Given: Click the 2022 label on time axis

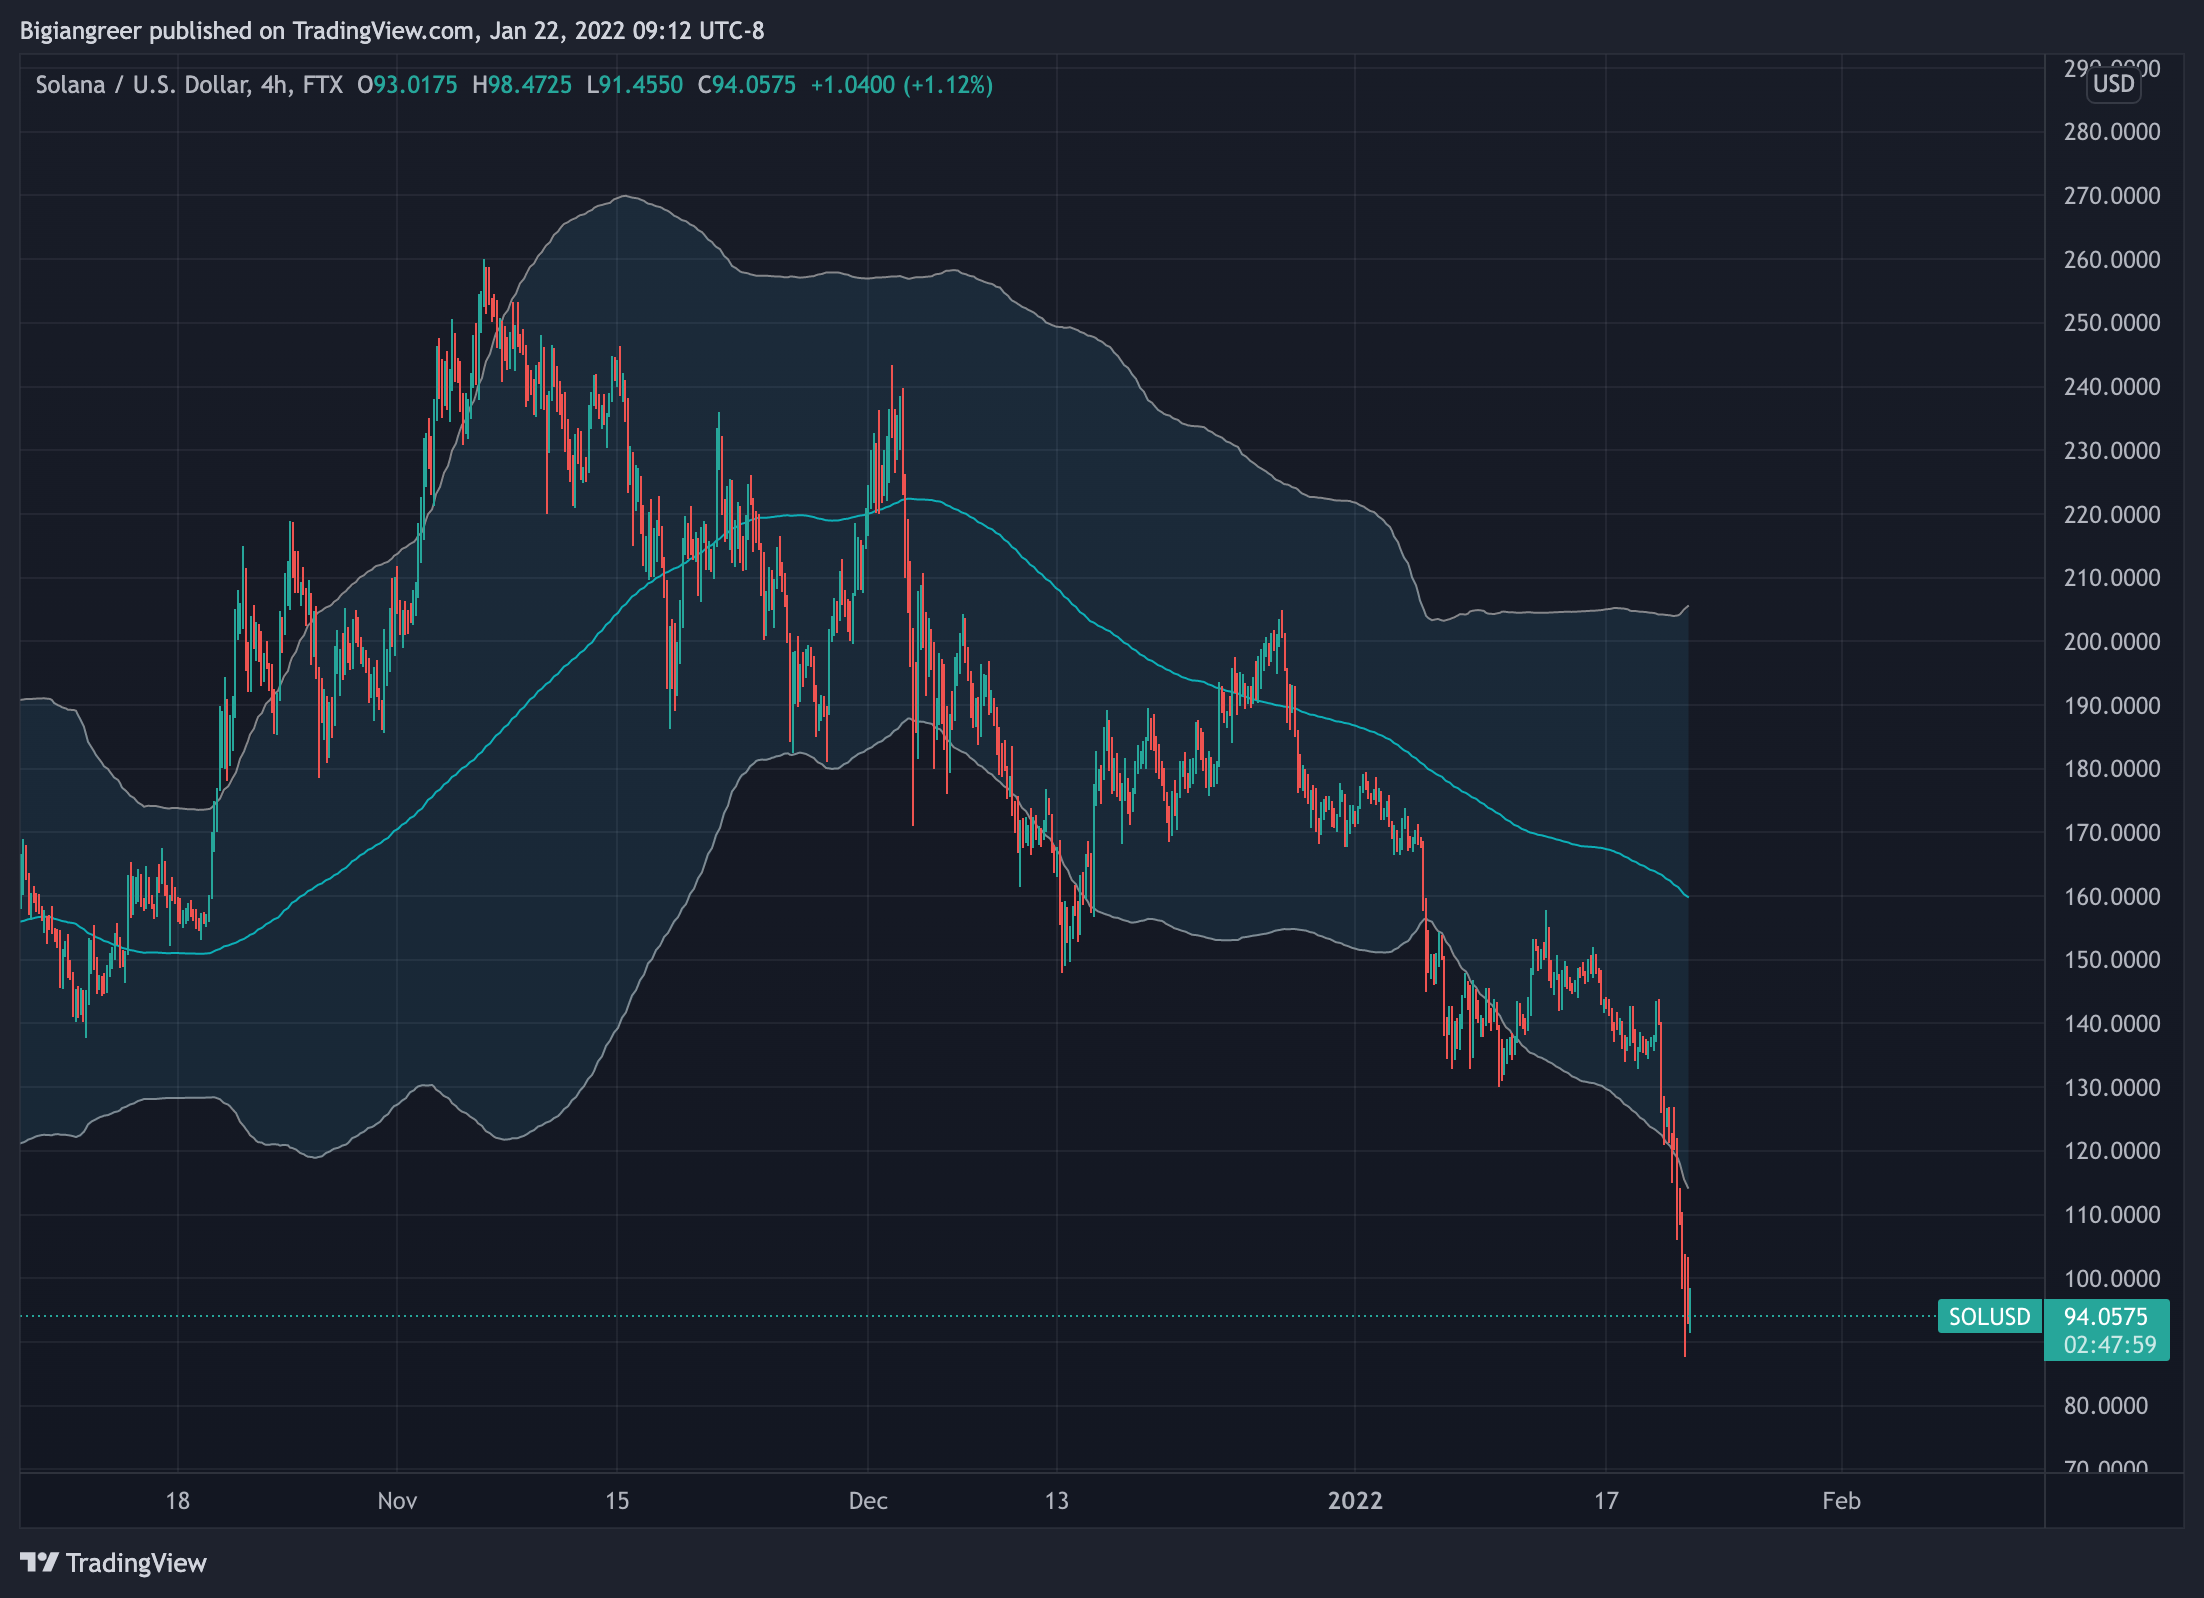Looking at the screenshot, I should [x=1354, y=1500].
